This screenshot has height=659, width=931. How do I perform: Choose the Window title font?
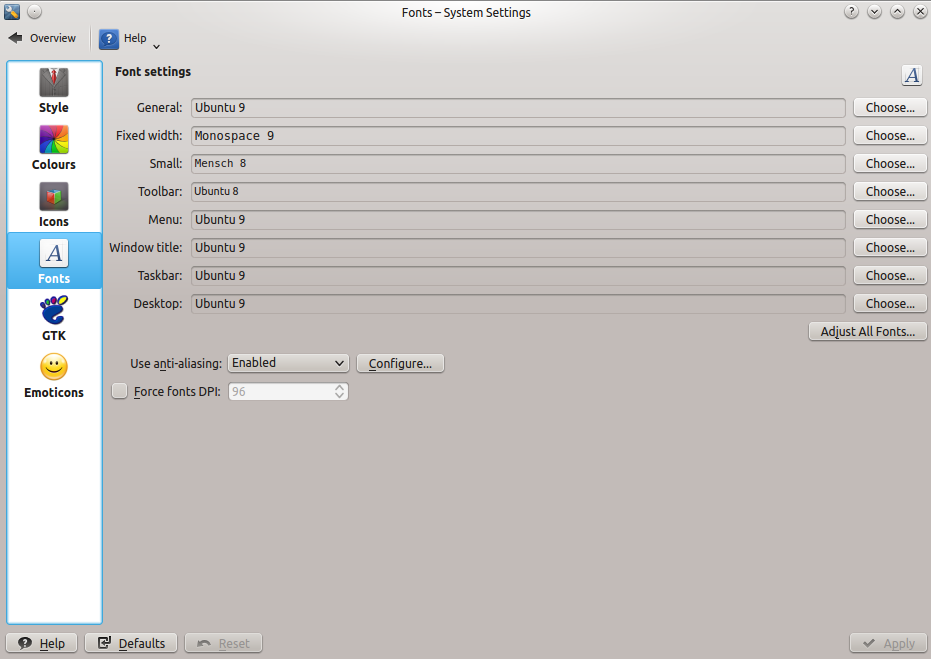(889, 247)
